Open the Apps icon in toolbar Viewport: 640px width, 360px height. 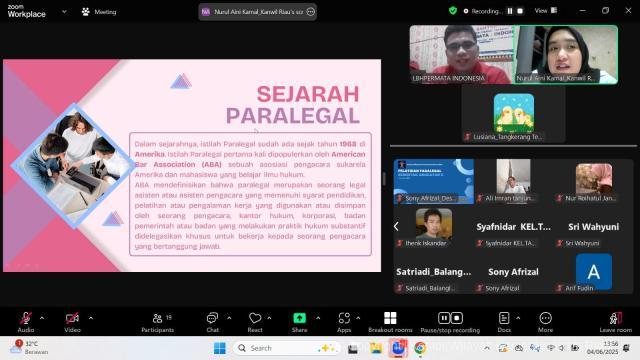pos(344,318)
